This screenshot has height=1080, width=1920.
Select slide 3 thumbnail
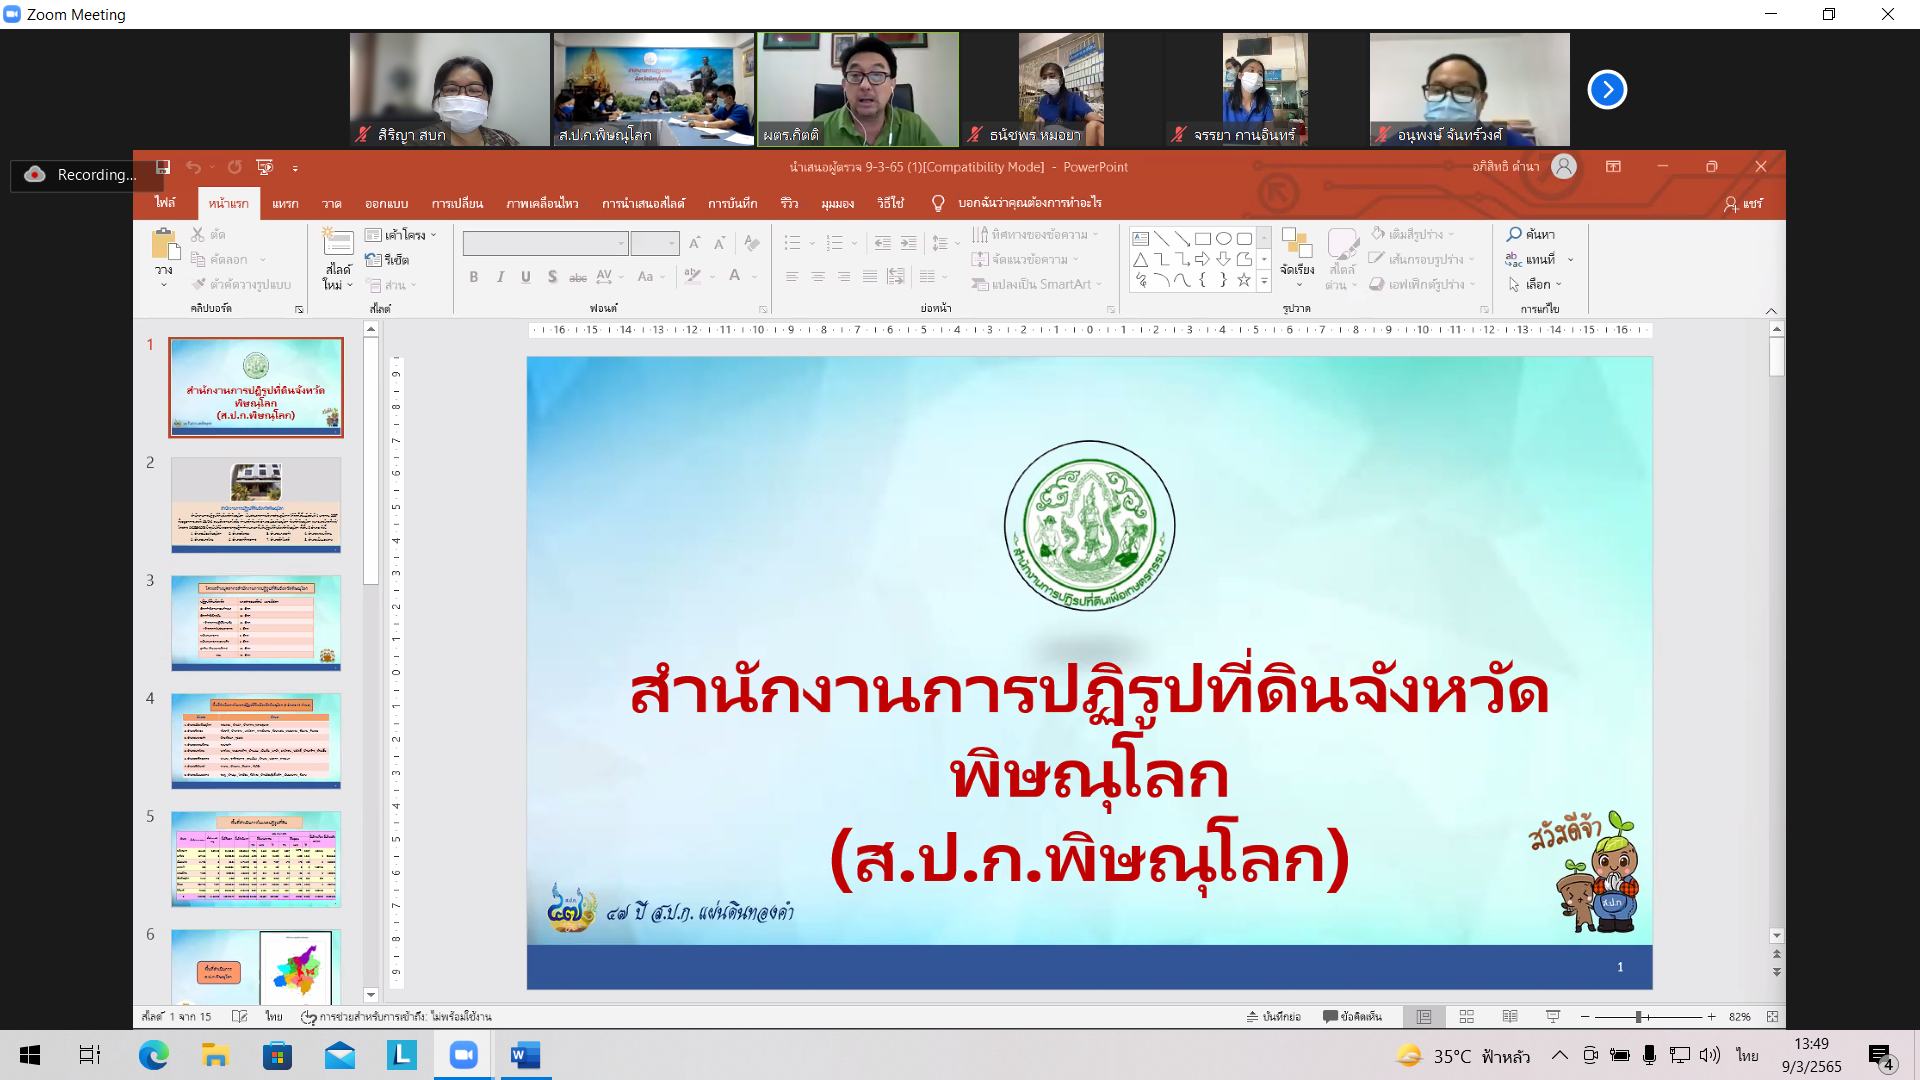click(256, 623)
